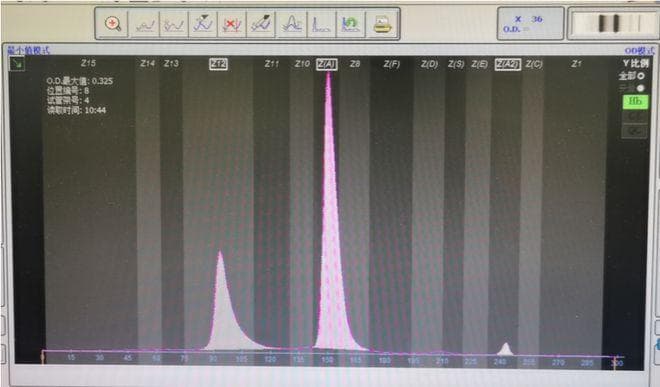
Task: Click the first curve with down-arrow marker icon
Action: tap(203, 24)
